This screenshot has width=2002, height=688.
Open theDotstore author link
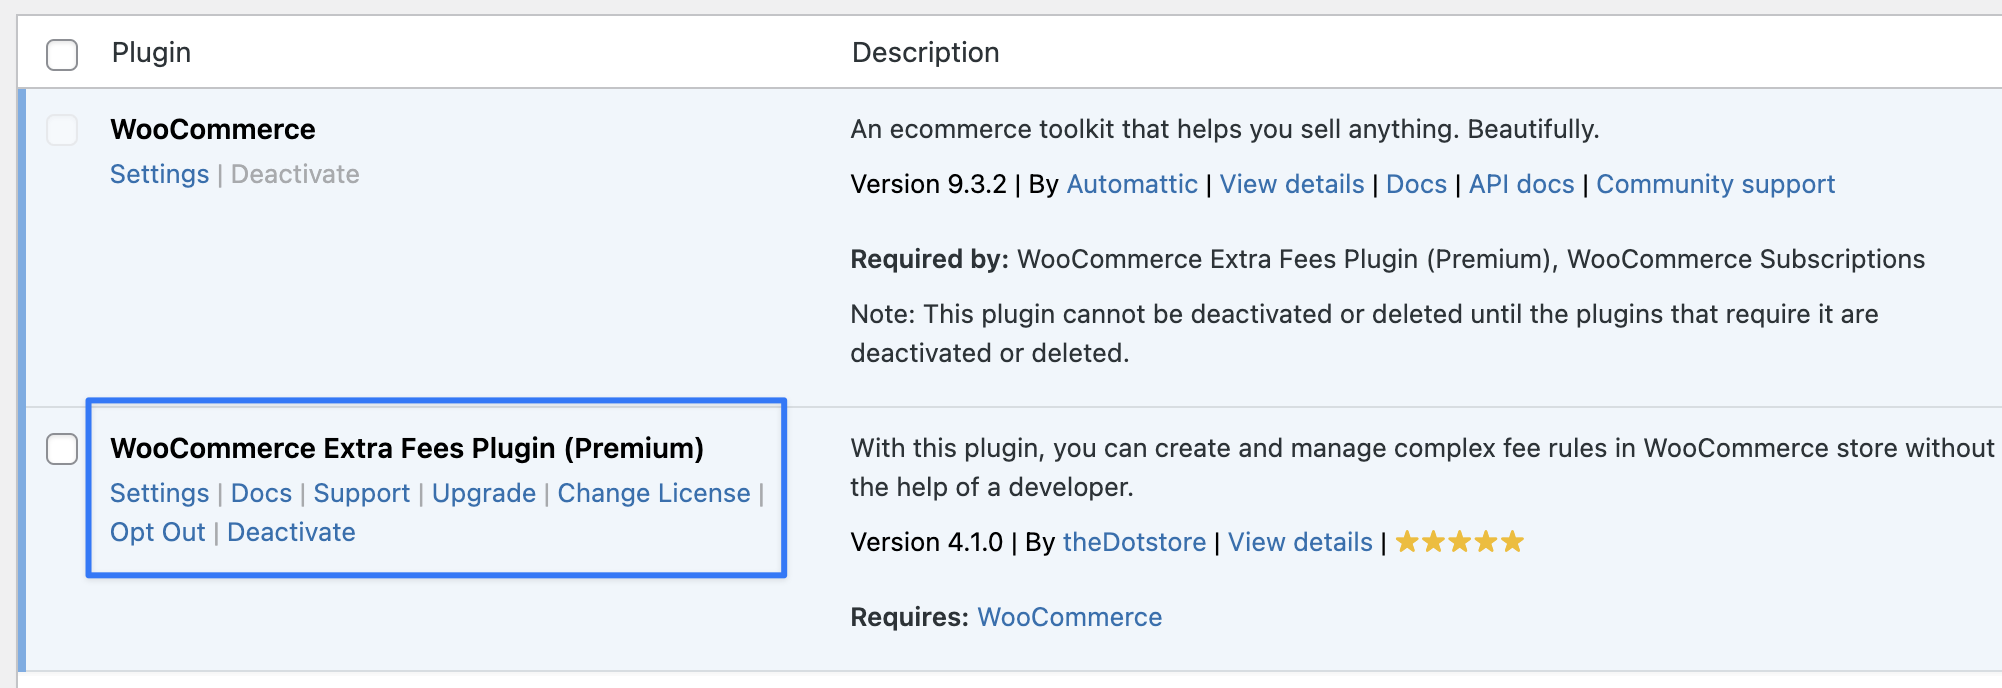(x=1134, y=542)
